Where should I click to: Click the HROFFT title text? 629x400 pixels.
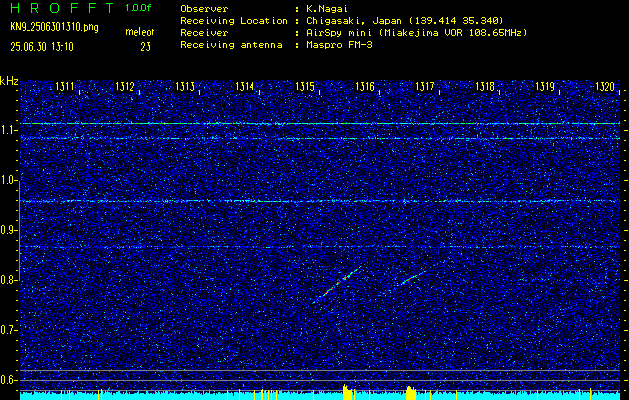point(62,8)
